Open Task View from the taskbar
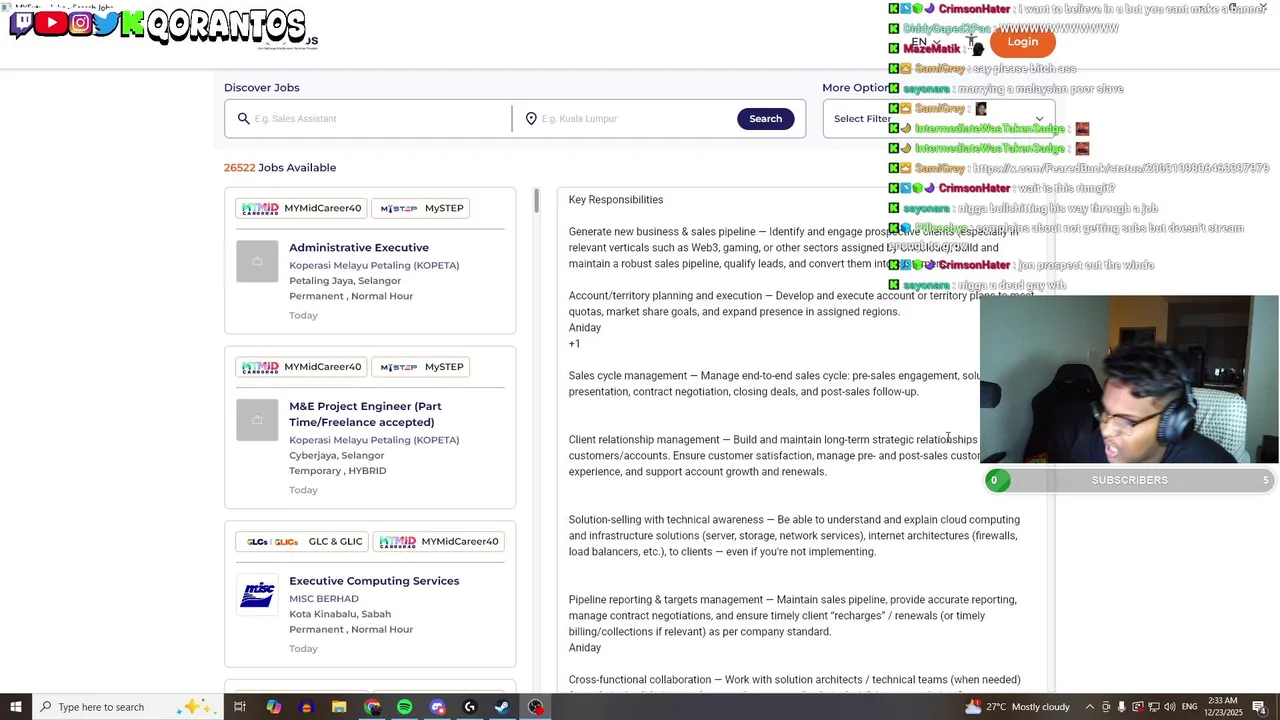Image resolution: width=1280 pixels, height=720 pixels. pyautogui.click(x=240, y=707)
